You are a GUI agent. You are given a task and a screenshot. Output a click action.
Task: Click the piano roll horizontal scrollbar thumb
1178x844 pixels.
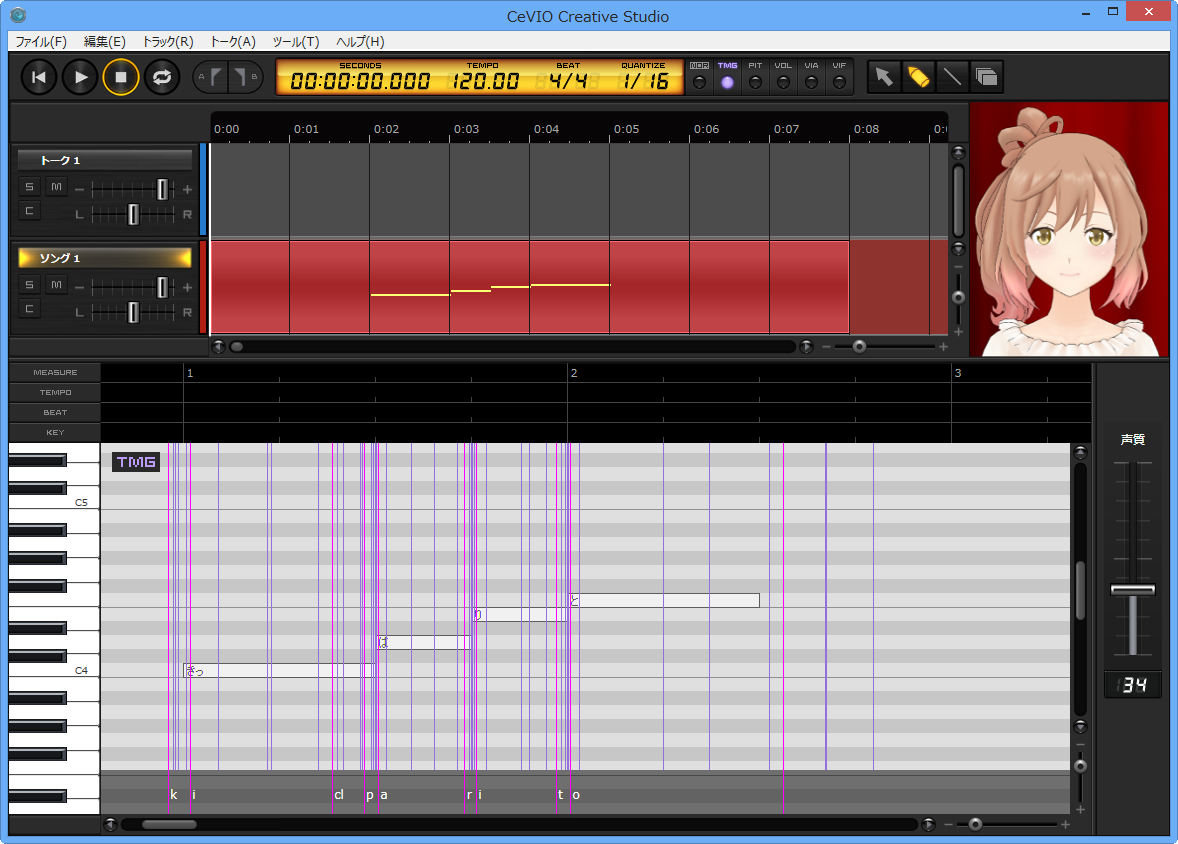[x=169, y=824]
